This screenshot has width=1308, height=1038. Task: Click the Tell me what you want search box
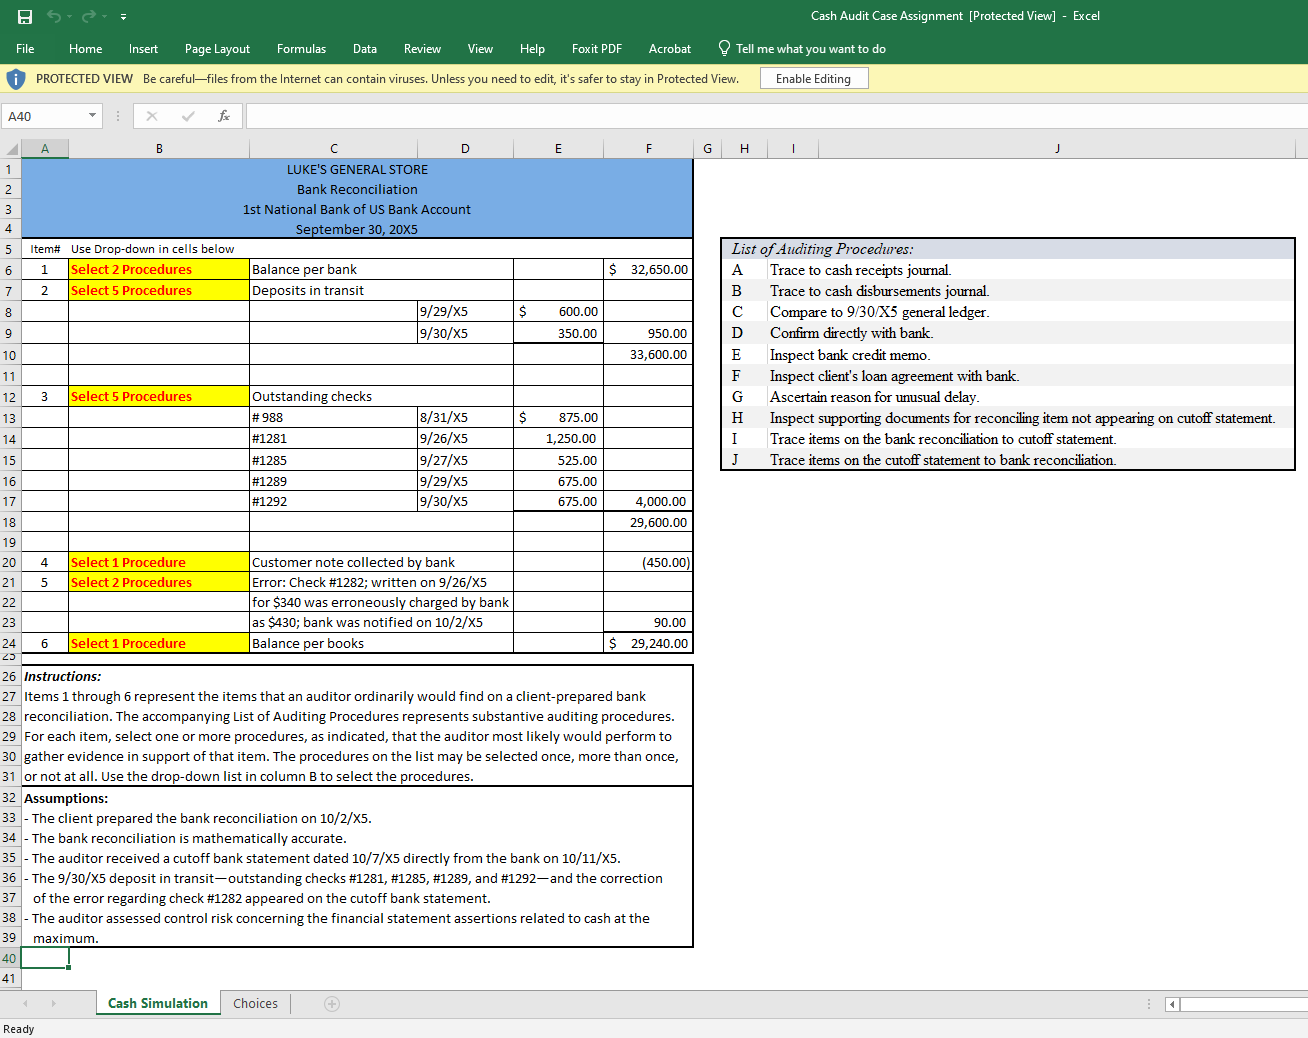click(810, 49)
